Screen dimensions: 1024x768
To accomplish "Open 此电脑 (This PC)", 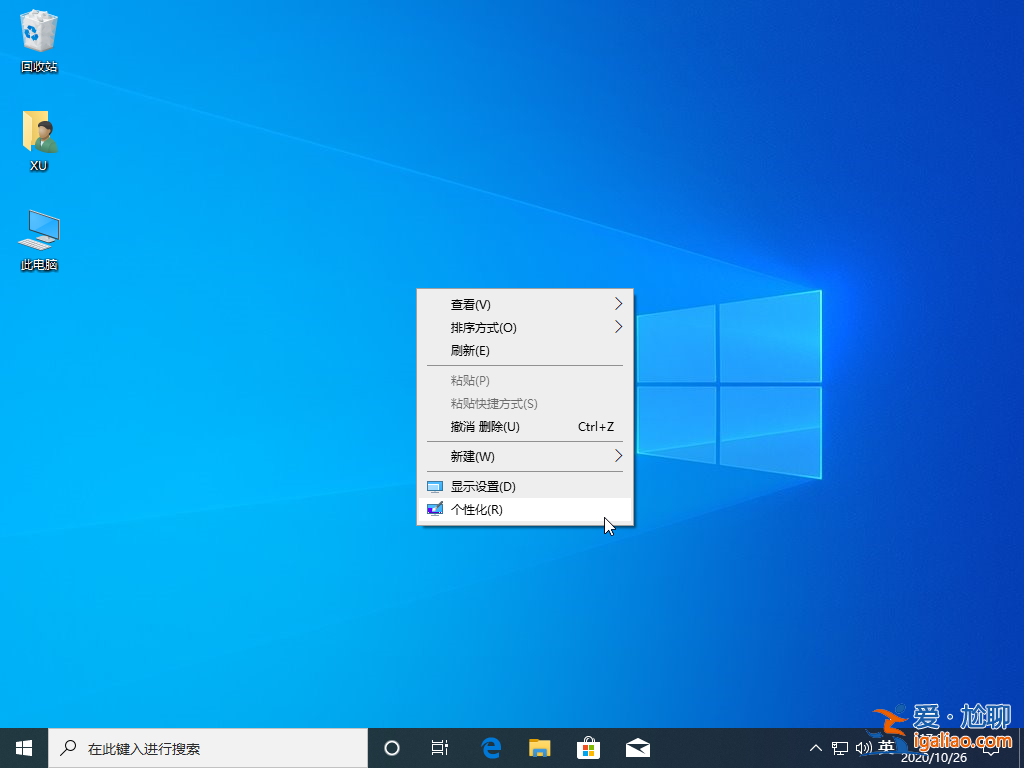I will (x=38, y=232).
